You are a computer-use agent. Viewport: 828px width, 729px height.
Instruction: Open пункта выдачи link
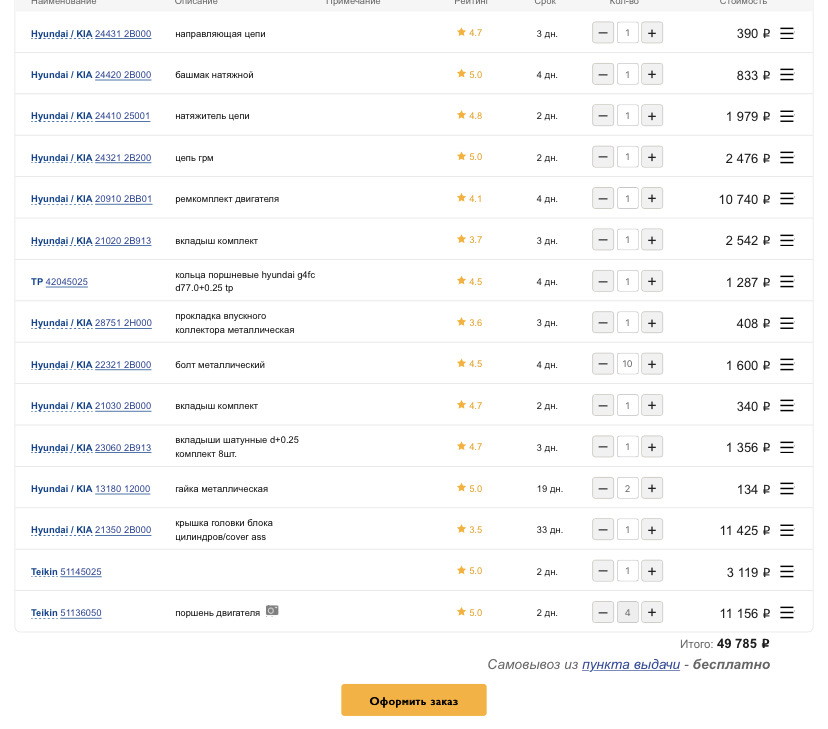click(x=630, y=665)
